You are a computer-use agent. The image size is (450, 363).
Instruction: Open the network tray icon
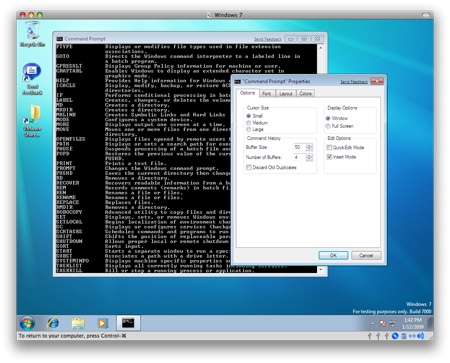click(x=392, y=323)
